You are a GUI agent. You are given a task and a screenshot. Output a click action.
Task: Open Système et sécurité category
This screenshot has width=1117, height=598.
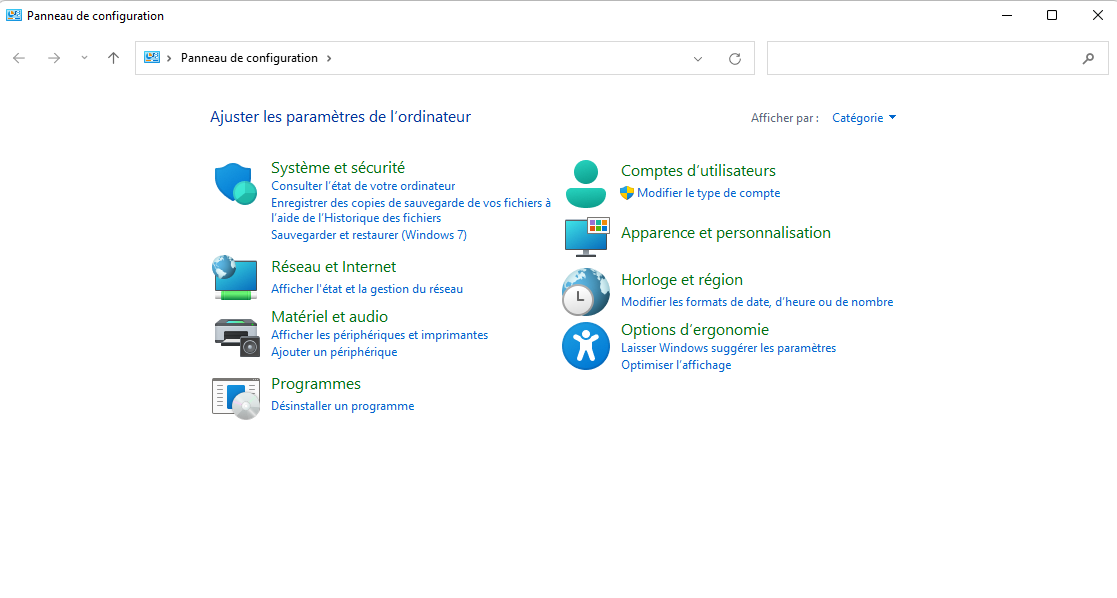[338, 167]
